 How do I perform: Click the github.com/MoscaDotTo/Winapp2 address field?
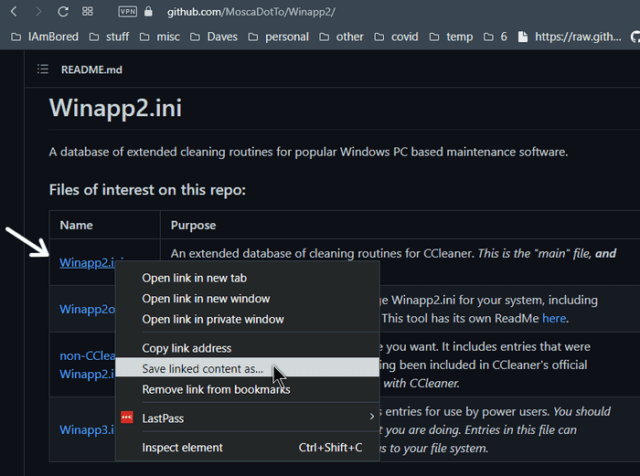pyautogui.click(x=251, y=12)
